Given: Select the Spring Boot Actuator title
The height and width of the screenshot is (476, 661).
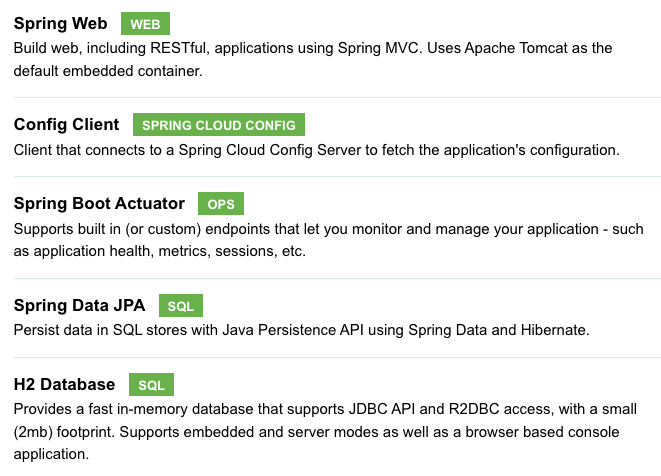Looking at the screenshot, I should coord(99,204).
